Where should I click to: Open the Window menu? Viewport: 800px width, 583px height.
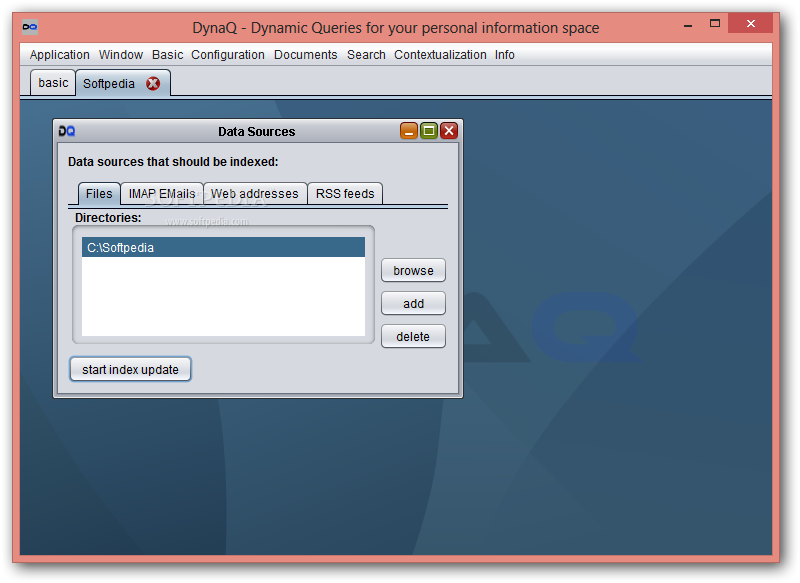pos(121,55)
